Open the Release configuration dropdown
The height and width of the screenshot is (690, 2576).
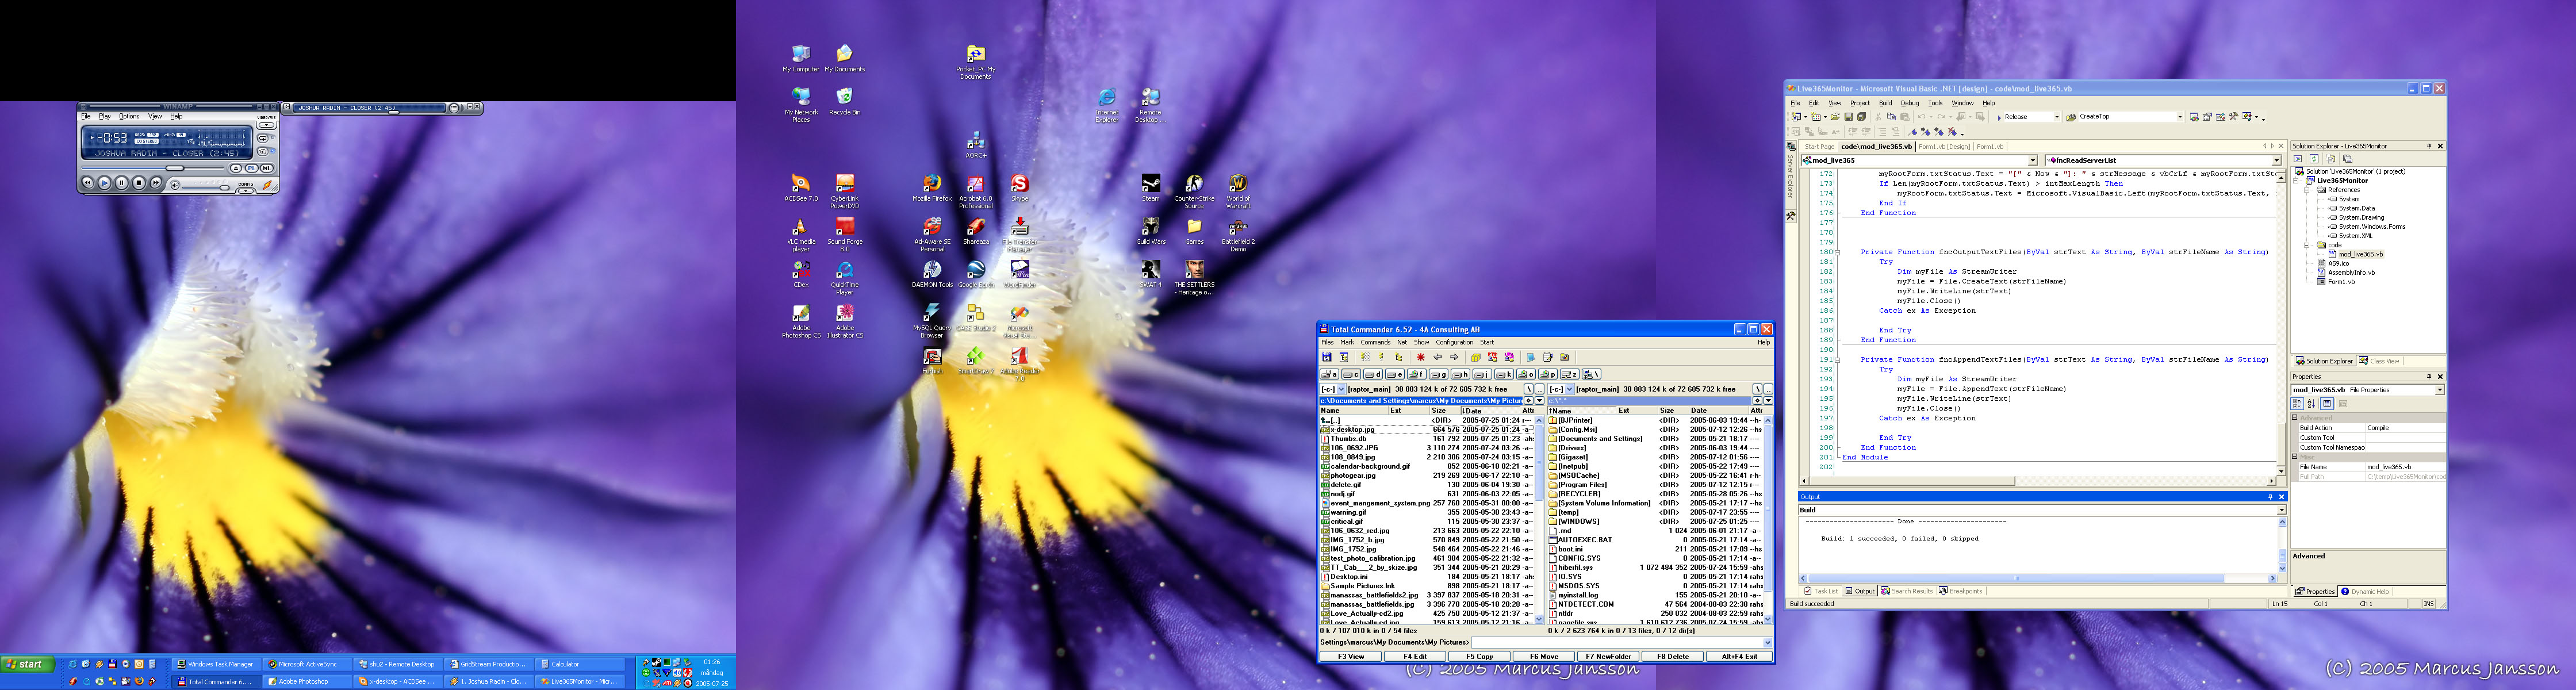pyautogui.click(x=2057, y=117)
